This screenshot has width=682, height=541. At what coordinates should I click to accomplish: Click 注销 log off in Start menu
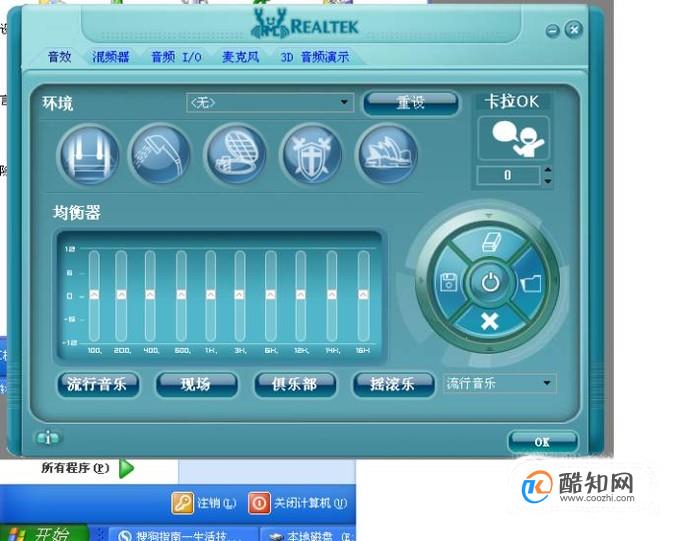coord(204,503)
